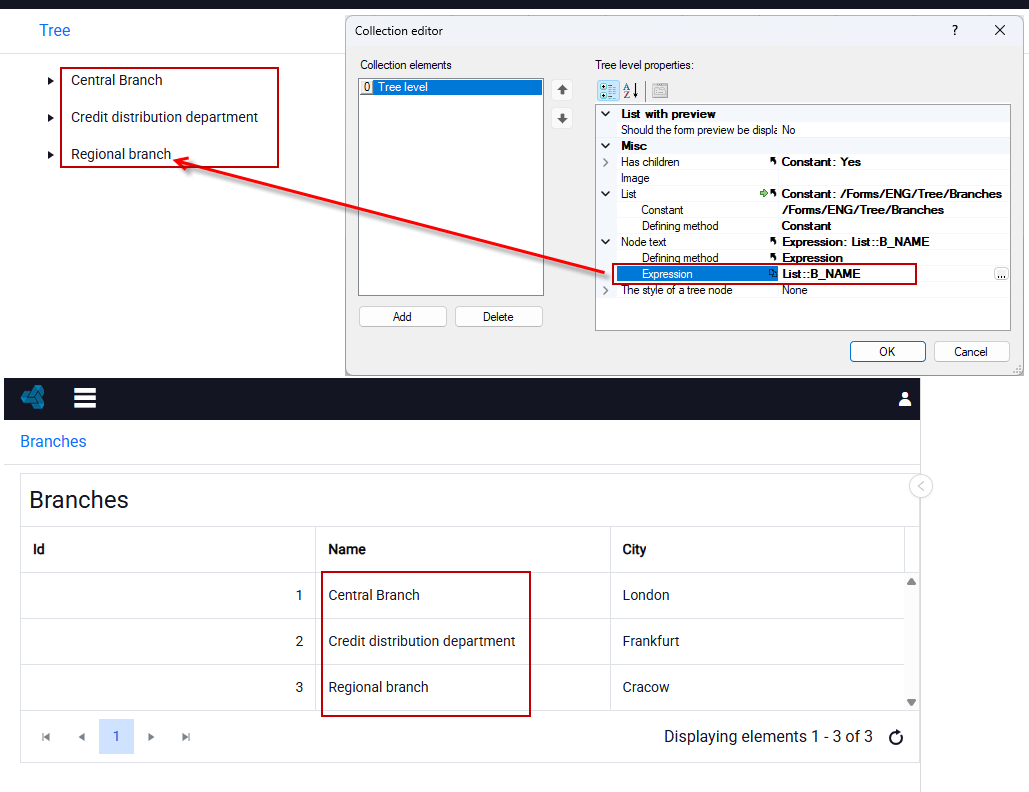
Task: Expand the Regional branch tree node
Action: coord(51,155)
